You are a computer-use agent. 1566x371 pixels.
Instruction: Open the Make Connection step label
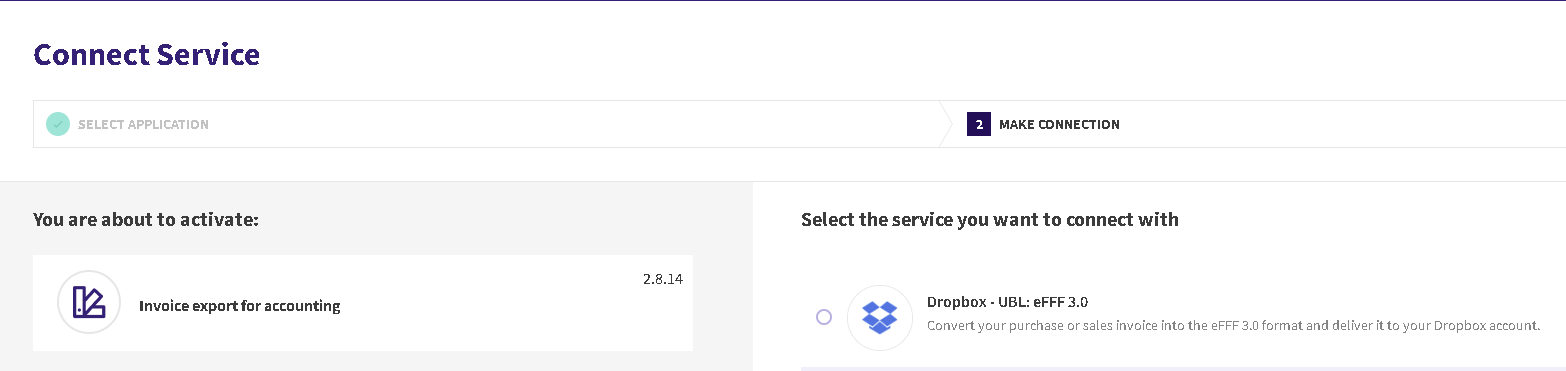pyautogui.click(x=1059, y=125)
